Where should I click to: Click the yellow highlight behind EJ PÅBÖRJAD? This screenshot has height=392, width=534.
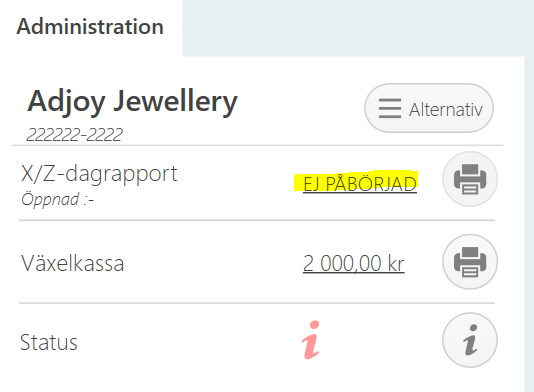356,181
